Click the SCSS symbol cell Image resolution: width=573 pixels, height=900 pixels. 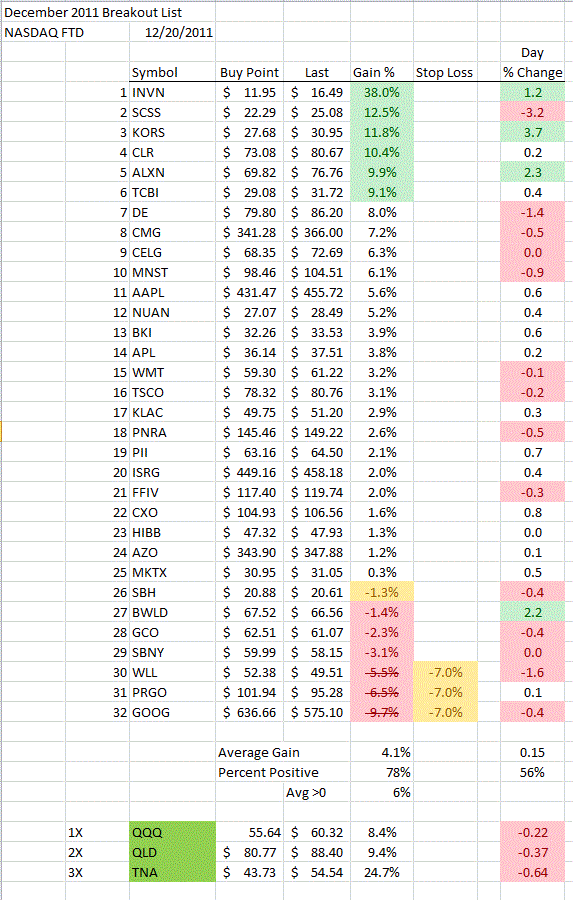tap(172, 112)
